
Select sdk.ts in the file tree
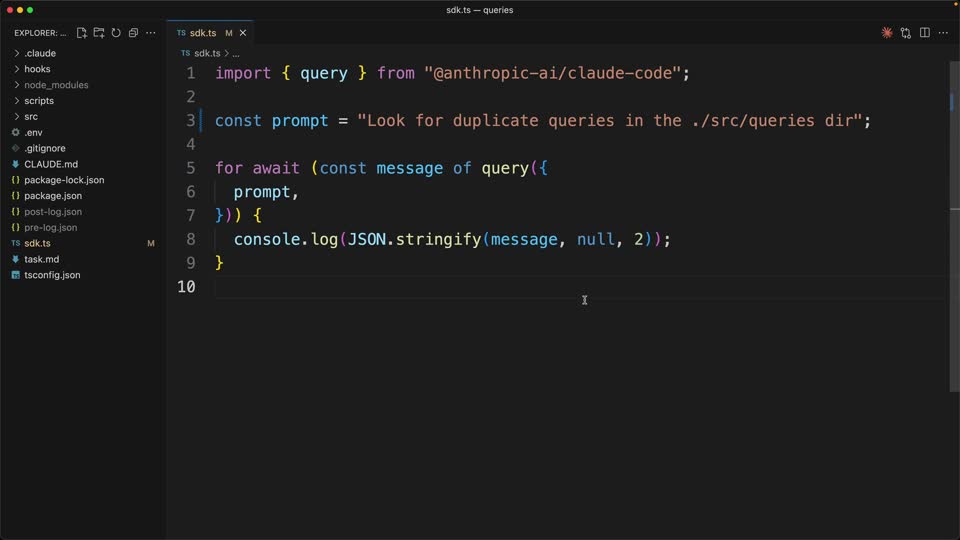pyautogui.click(x=83, y=244)
